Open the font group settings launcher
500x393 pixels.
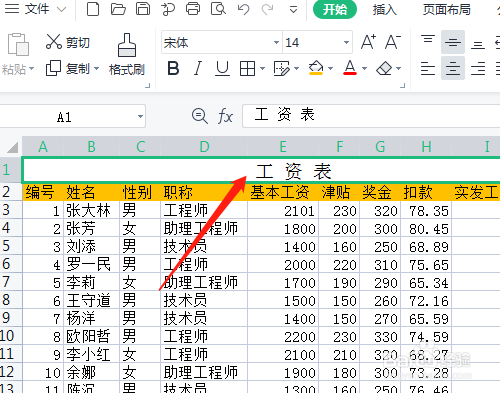(x=402, y=86)
